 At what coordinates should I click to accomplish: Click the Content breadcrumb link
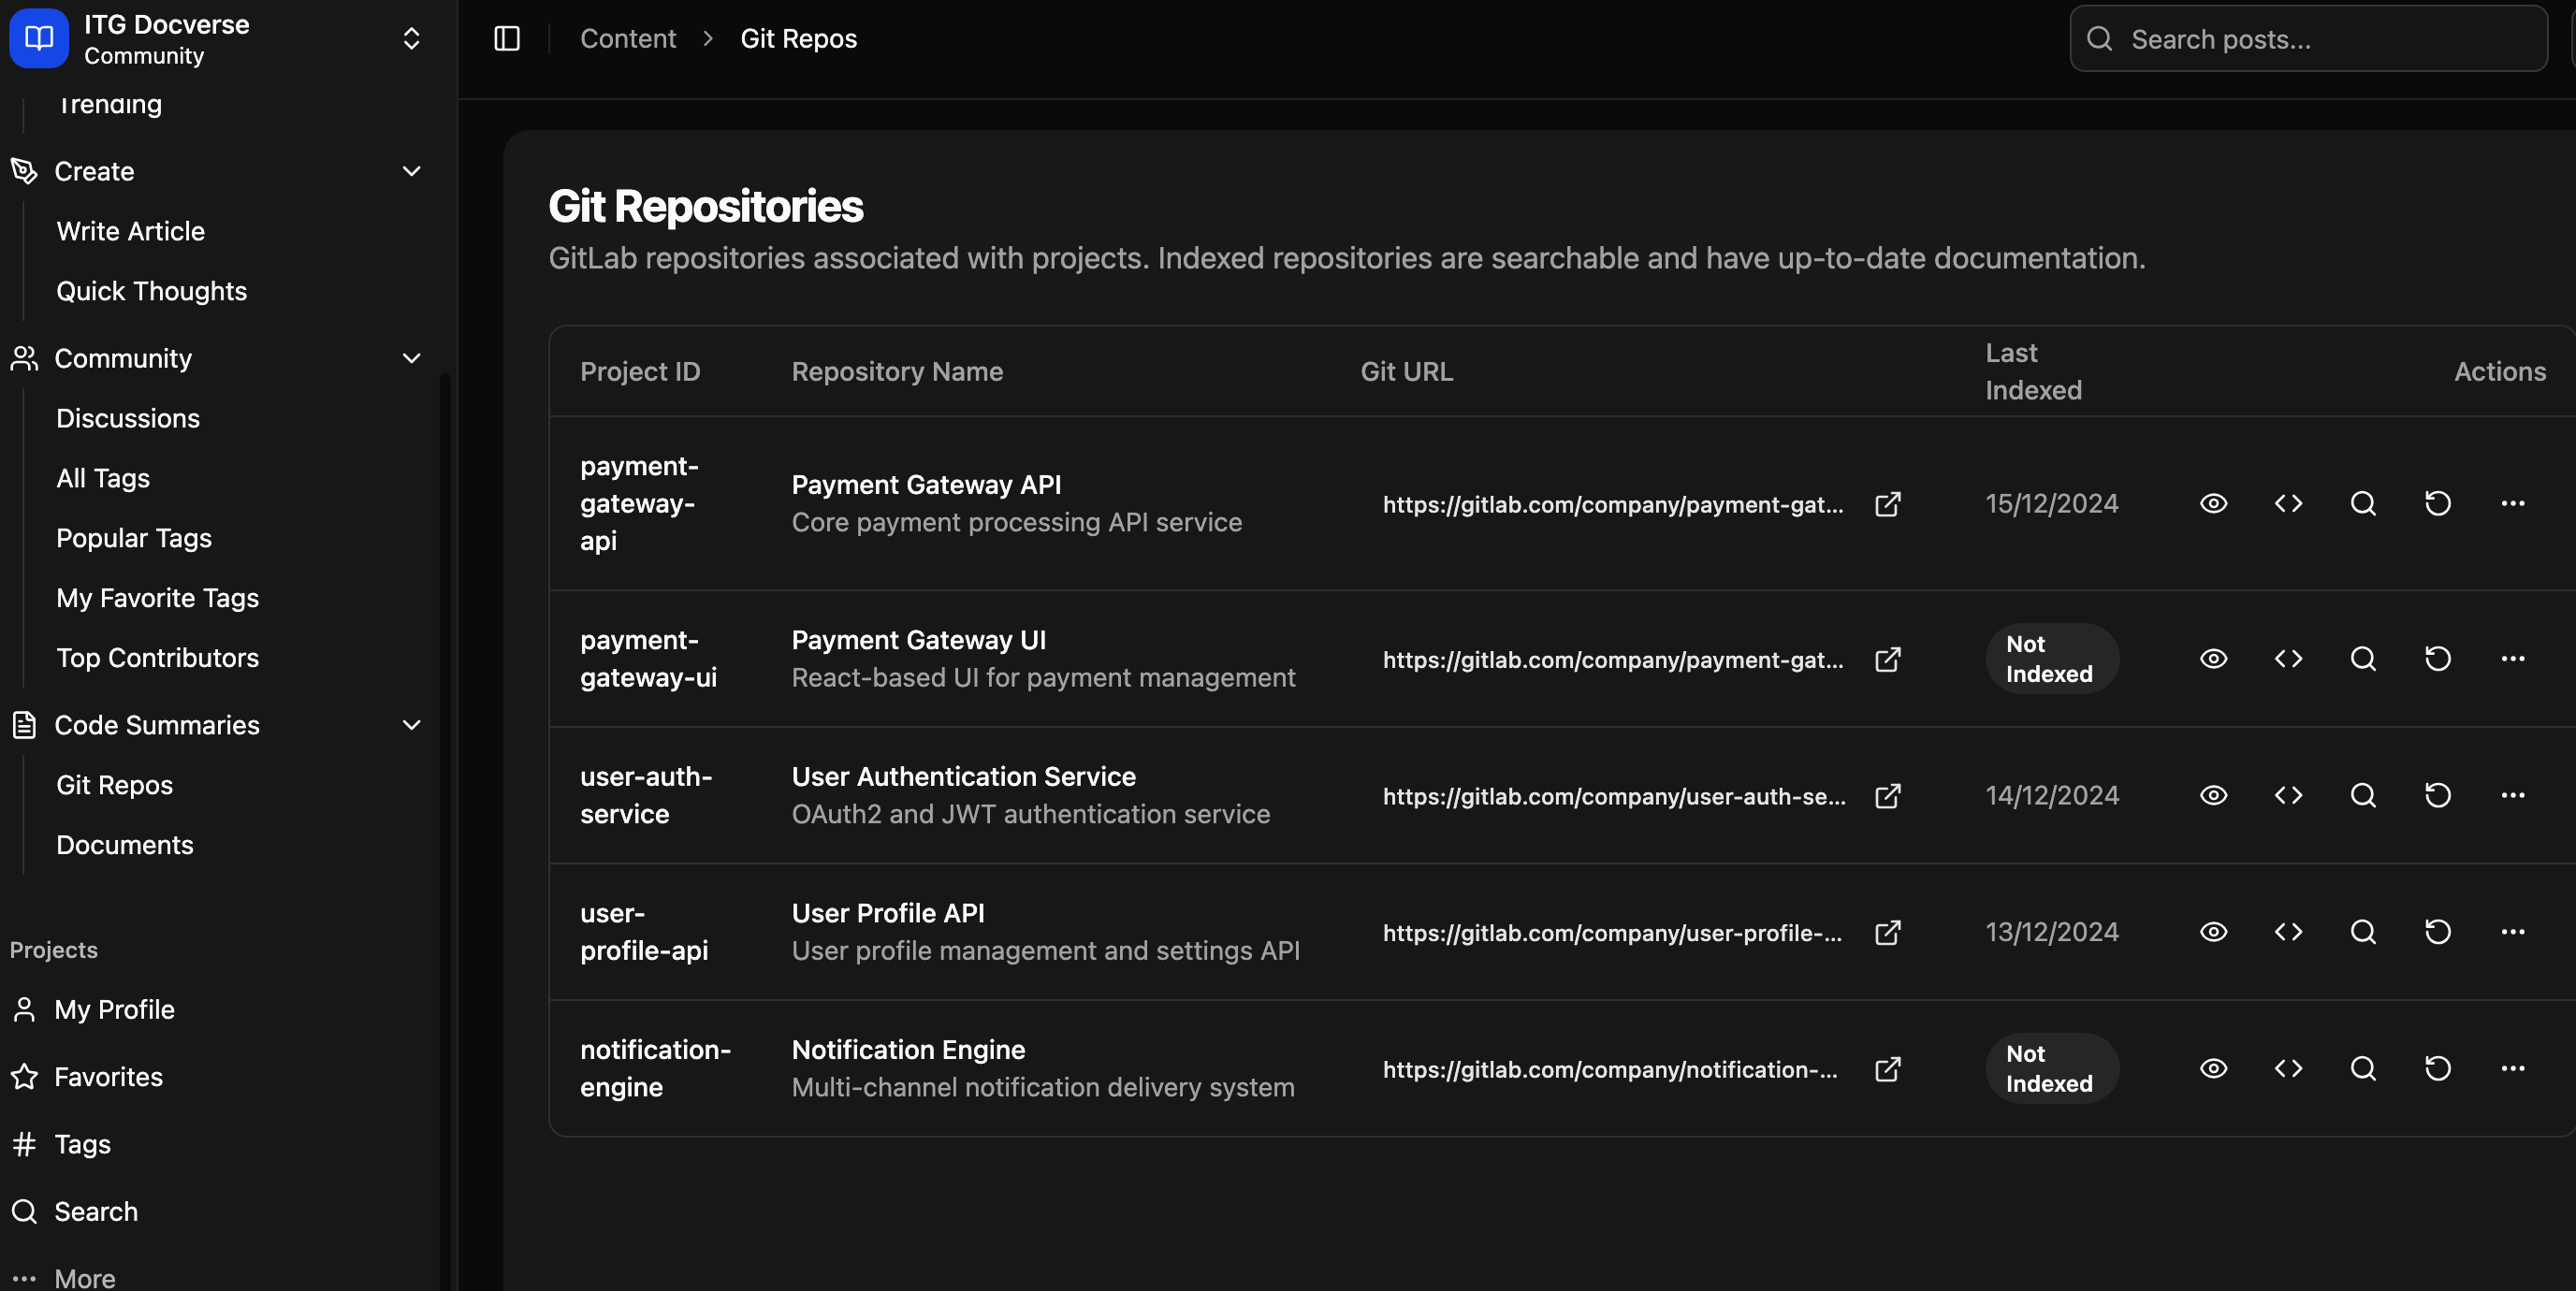[x=628, y=38]
